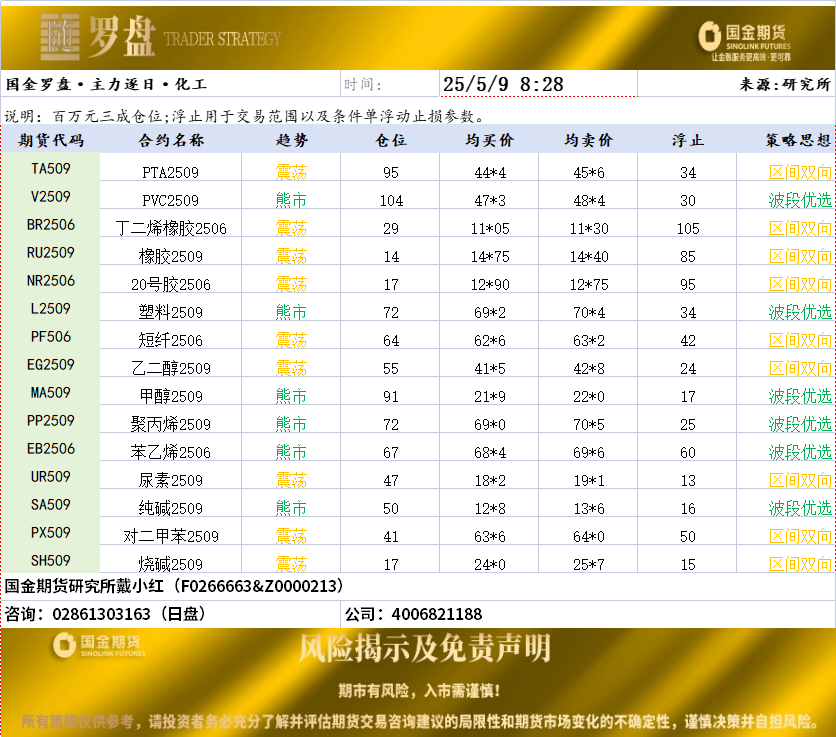Click the average buy price 12*90
The height and width of the screenshot is (737, 836).
coord(489,285)
